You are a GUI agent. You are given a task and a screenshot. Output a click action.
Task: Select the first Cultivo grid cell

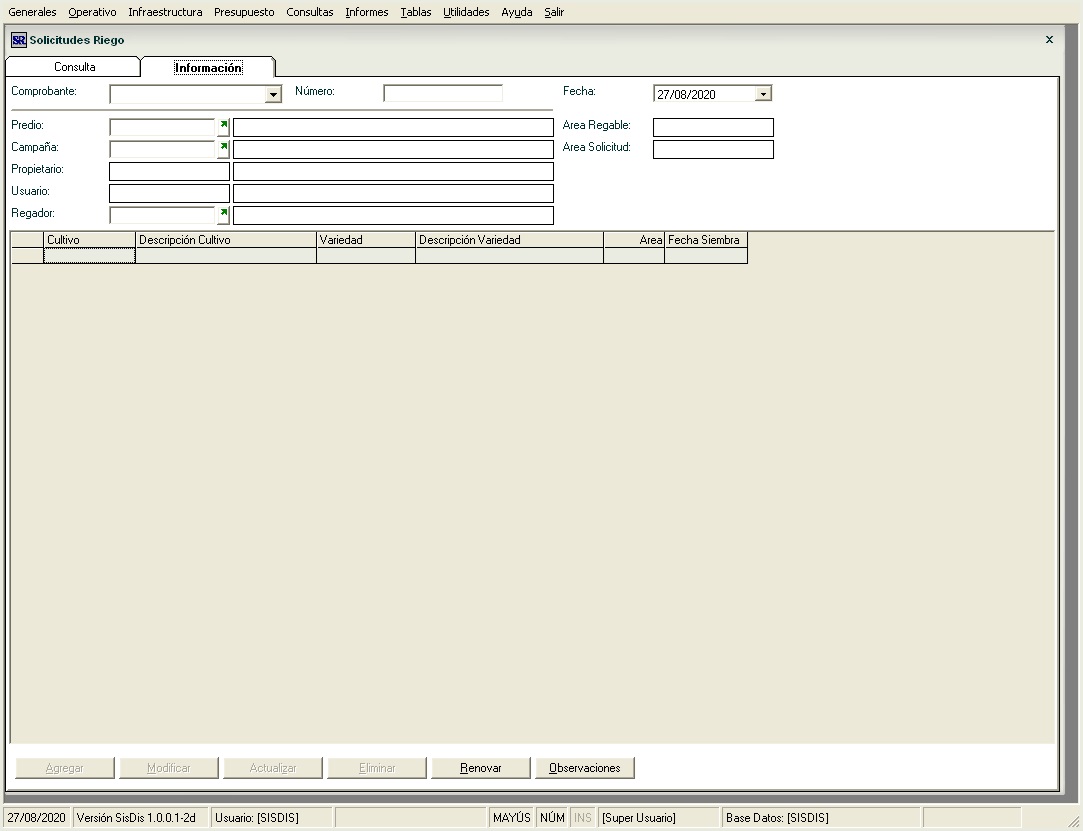pos(89,256)
